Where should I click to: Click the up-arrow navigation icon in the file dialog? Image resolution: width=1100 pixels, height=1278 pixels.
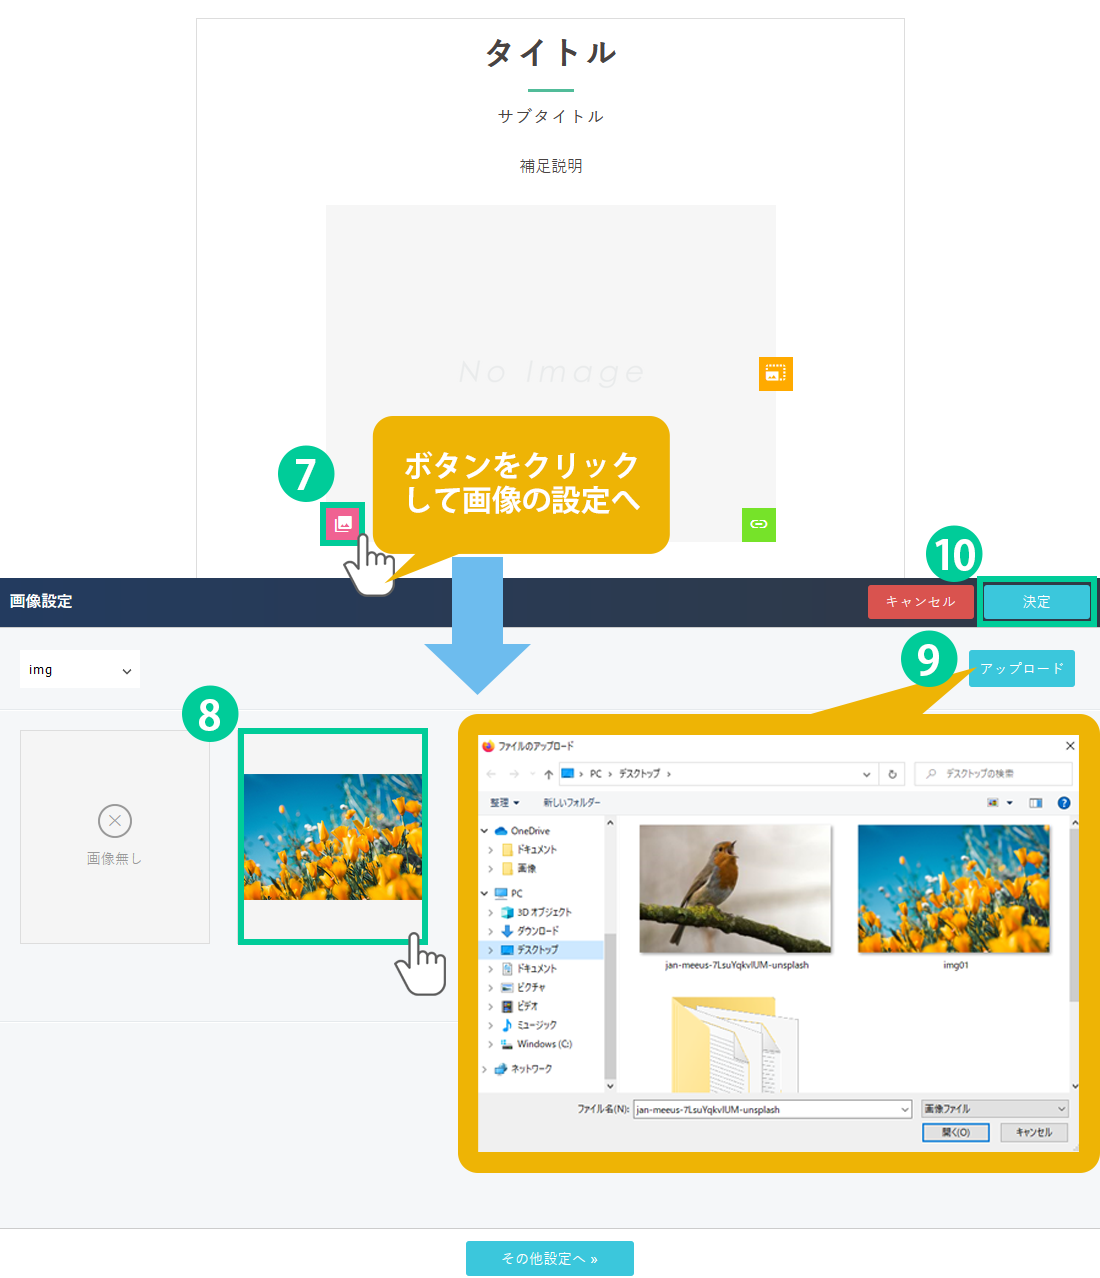(x=548, y=774)
